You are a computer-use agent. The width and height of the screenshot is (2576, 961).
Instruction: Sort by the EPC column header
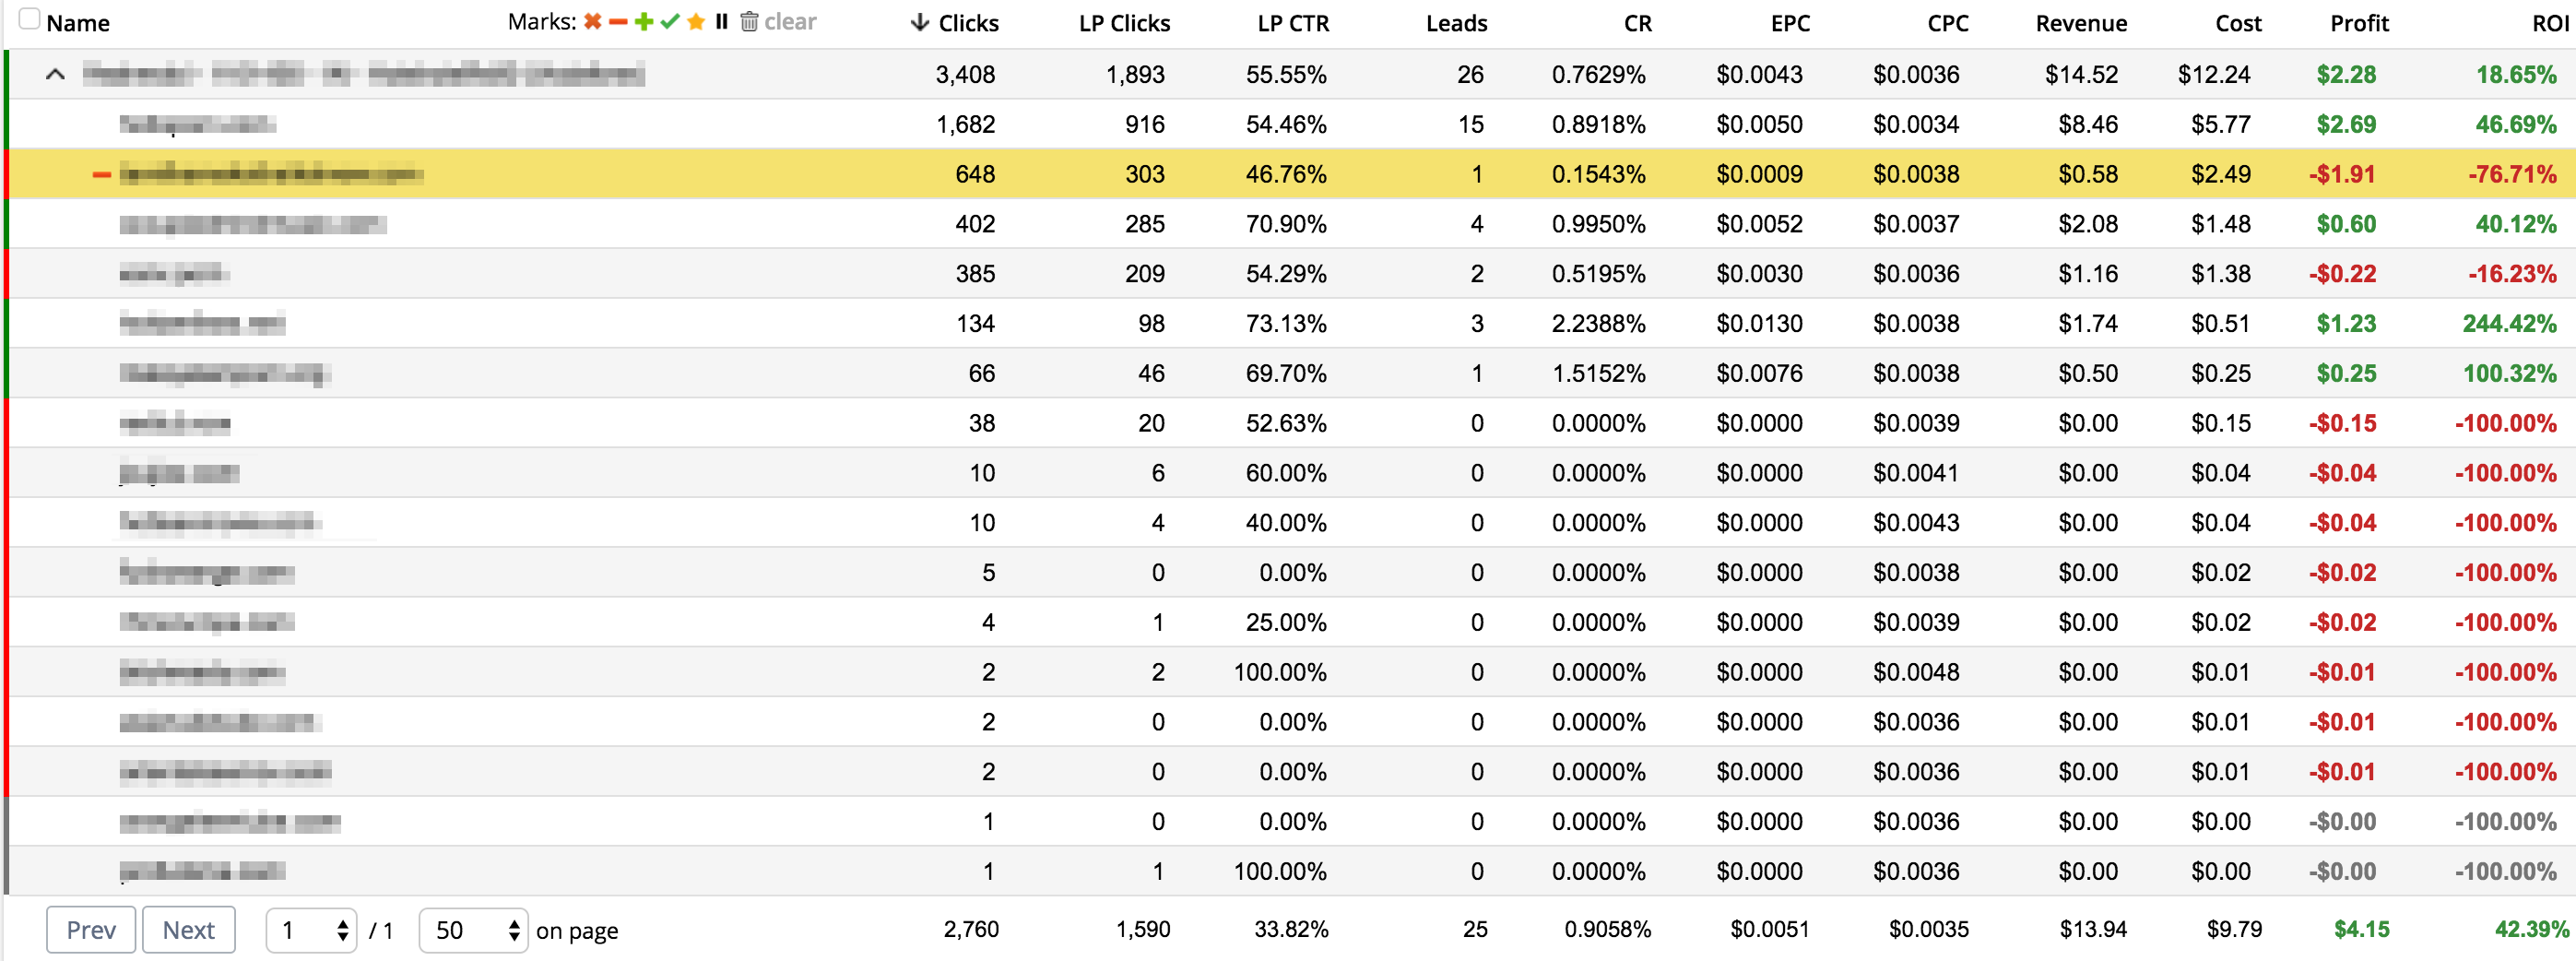[1790, 23]
